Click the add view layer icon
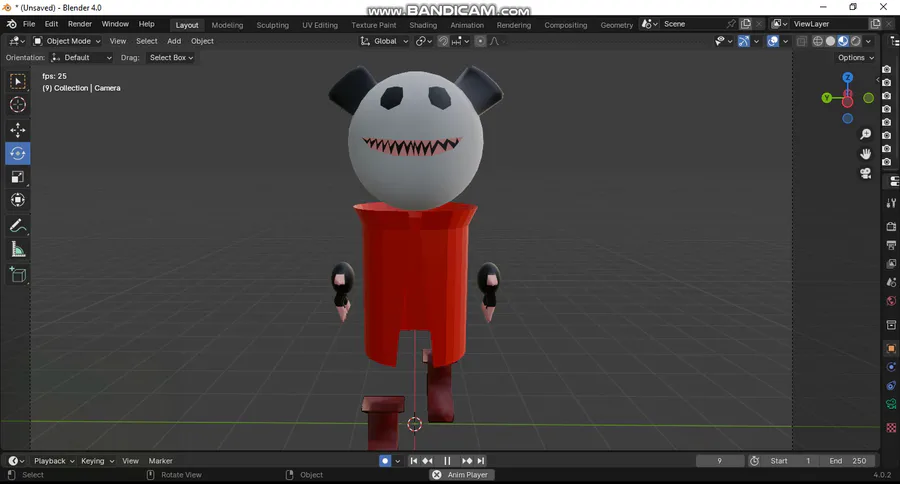 click(x=875, y=24)
